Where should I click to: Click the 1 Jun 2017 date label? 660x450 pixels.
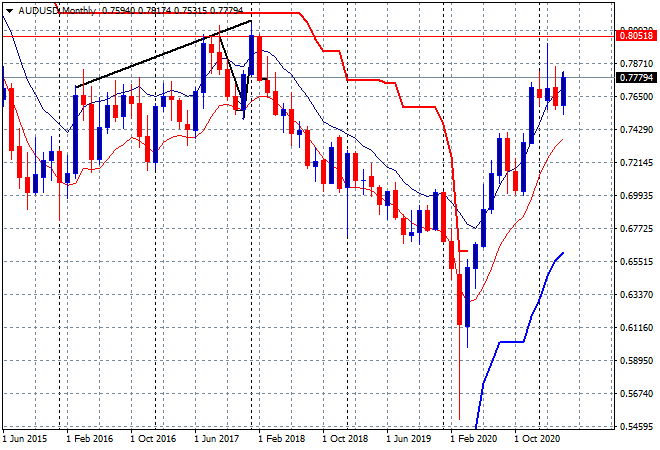click(x=216, y=439)
